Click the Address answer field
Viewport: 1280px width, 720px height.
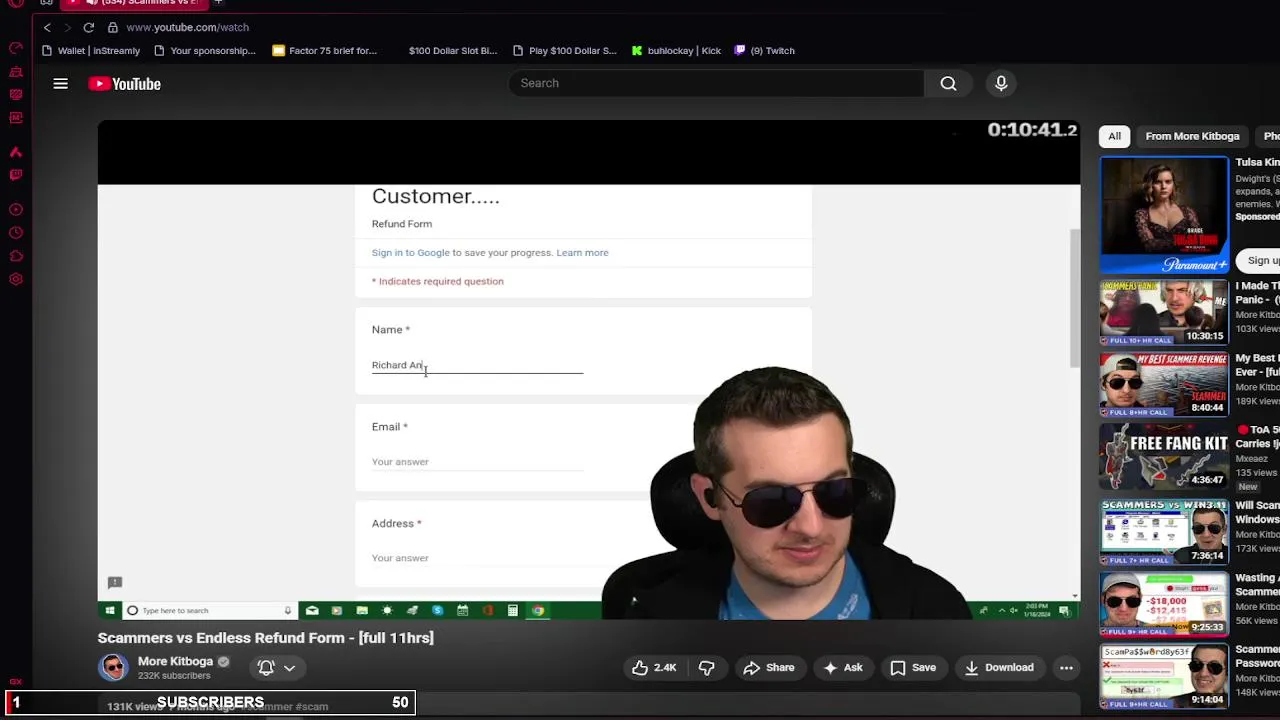[477, 558]
